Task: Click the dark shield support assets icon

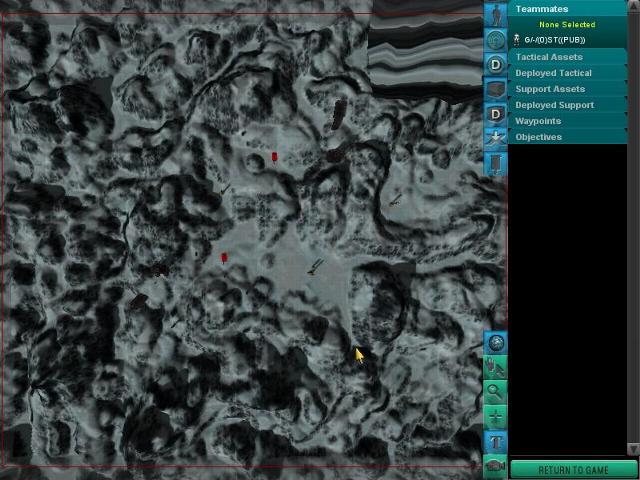Action: (x=496, y=89)
